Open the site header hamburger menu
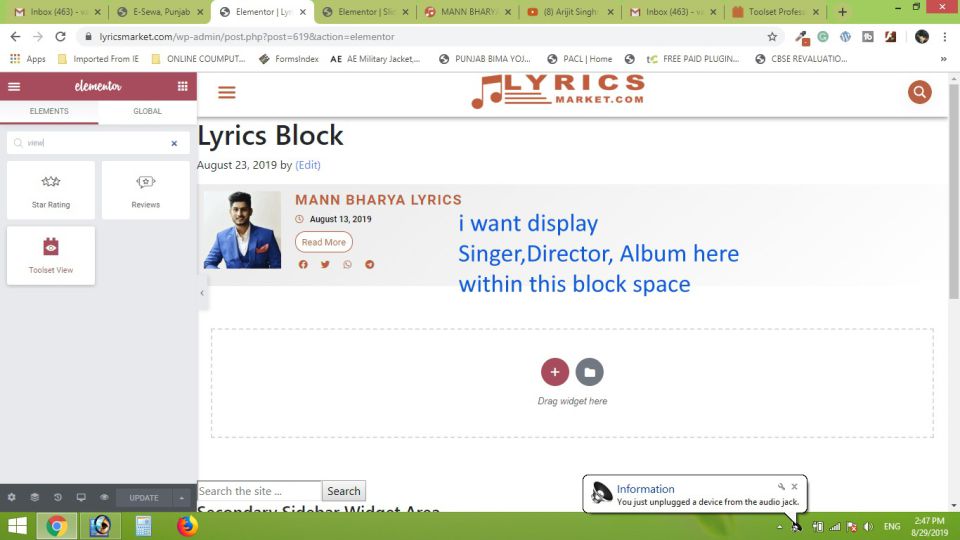960x540 pixels. point(227,93)
